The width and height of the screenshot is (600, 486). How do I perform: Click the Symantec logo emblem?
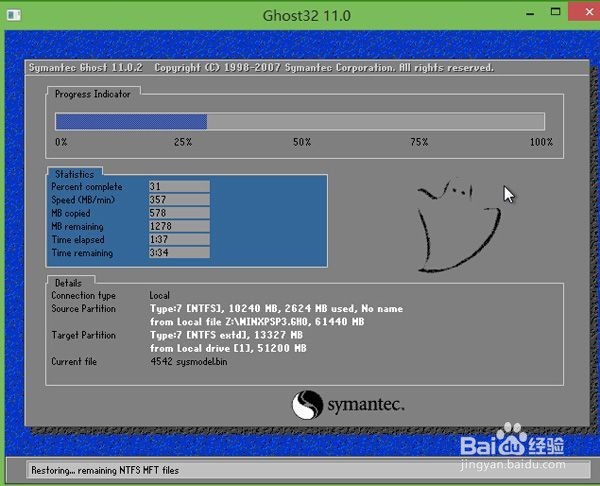click(x=307, y=404)
